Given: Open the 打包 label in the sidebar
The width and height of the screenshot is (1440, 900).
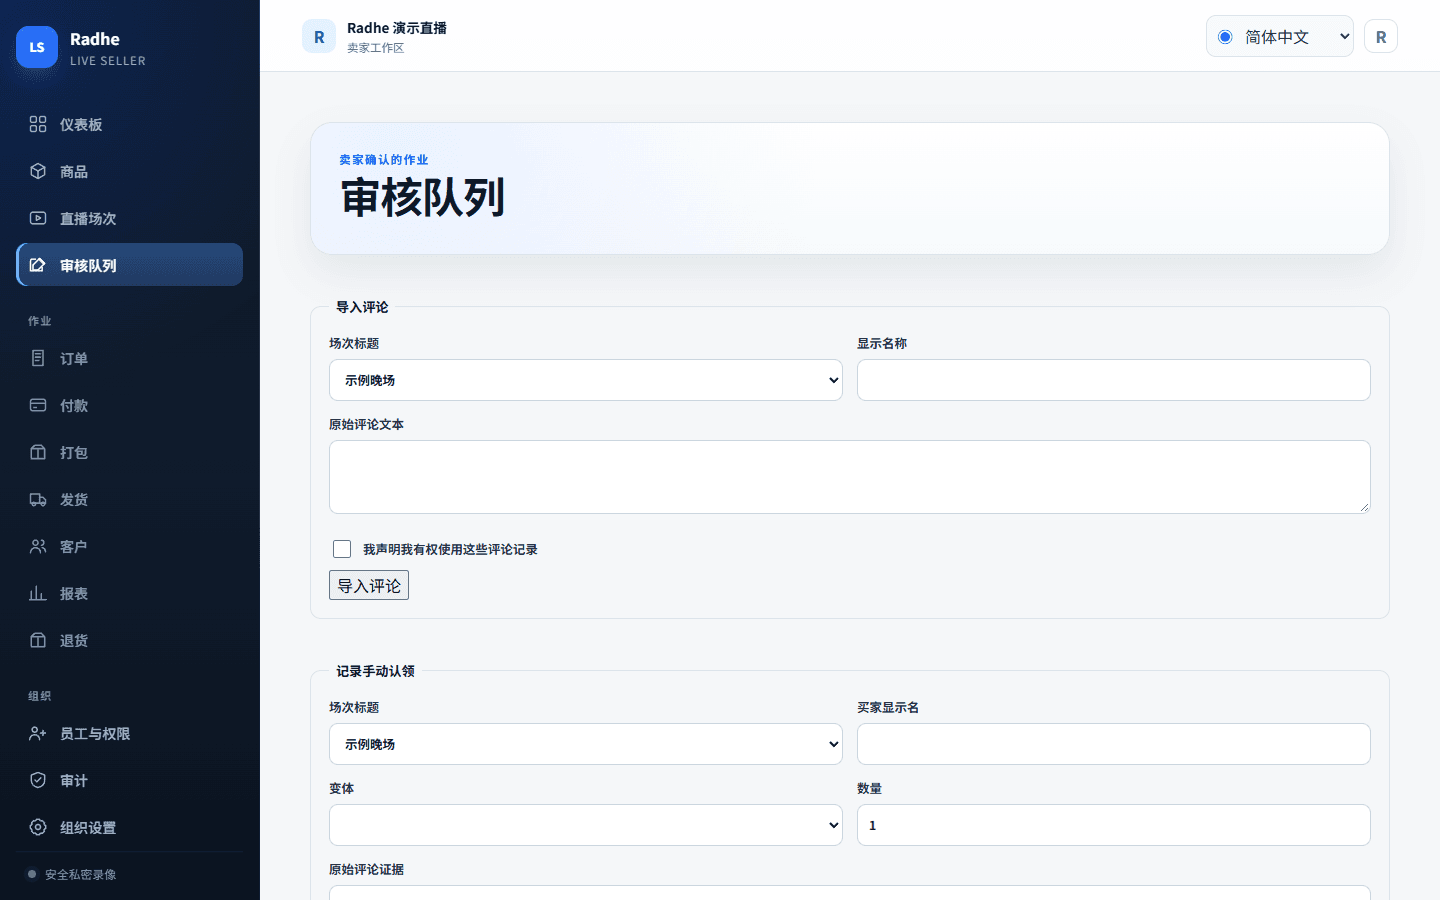Looking at the screenshot, I should [x=74, y=453].
